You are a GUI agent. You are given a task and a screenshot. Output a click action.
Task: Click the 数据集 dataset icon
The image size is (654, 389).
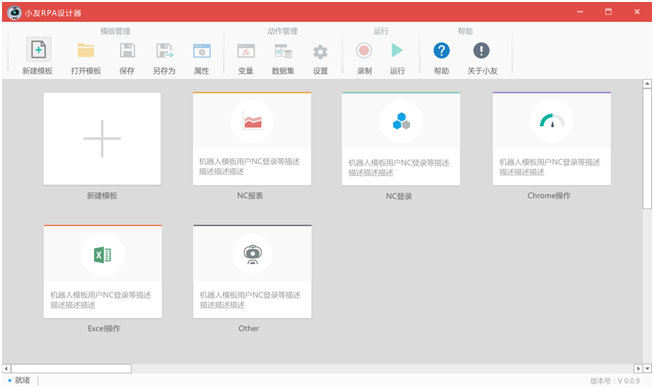click(x=283, y=51)
